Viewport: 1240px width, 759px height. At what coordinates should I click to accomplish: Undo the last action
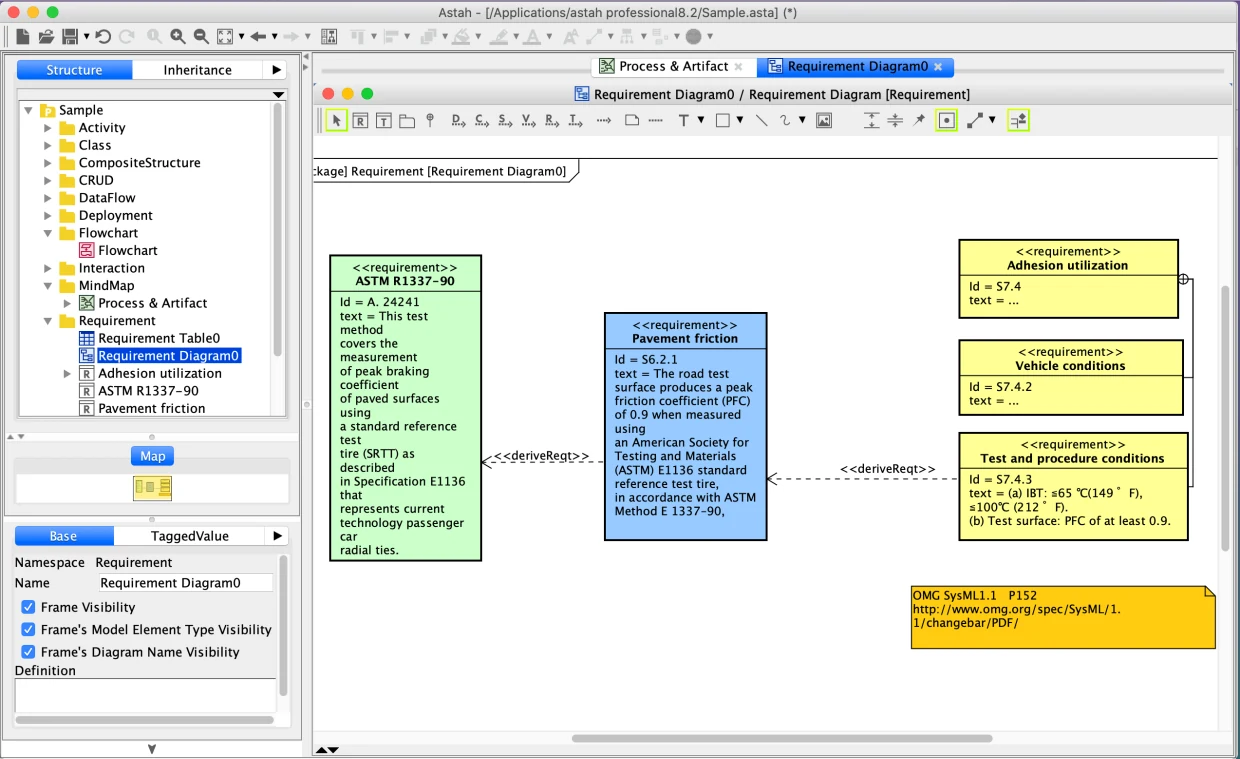(103, 37)
